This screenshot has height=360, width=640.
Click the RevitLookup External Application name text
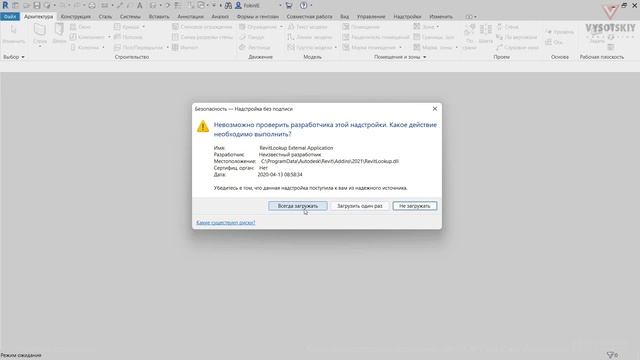tap(296, 148)
